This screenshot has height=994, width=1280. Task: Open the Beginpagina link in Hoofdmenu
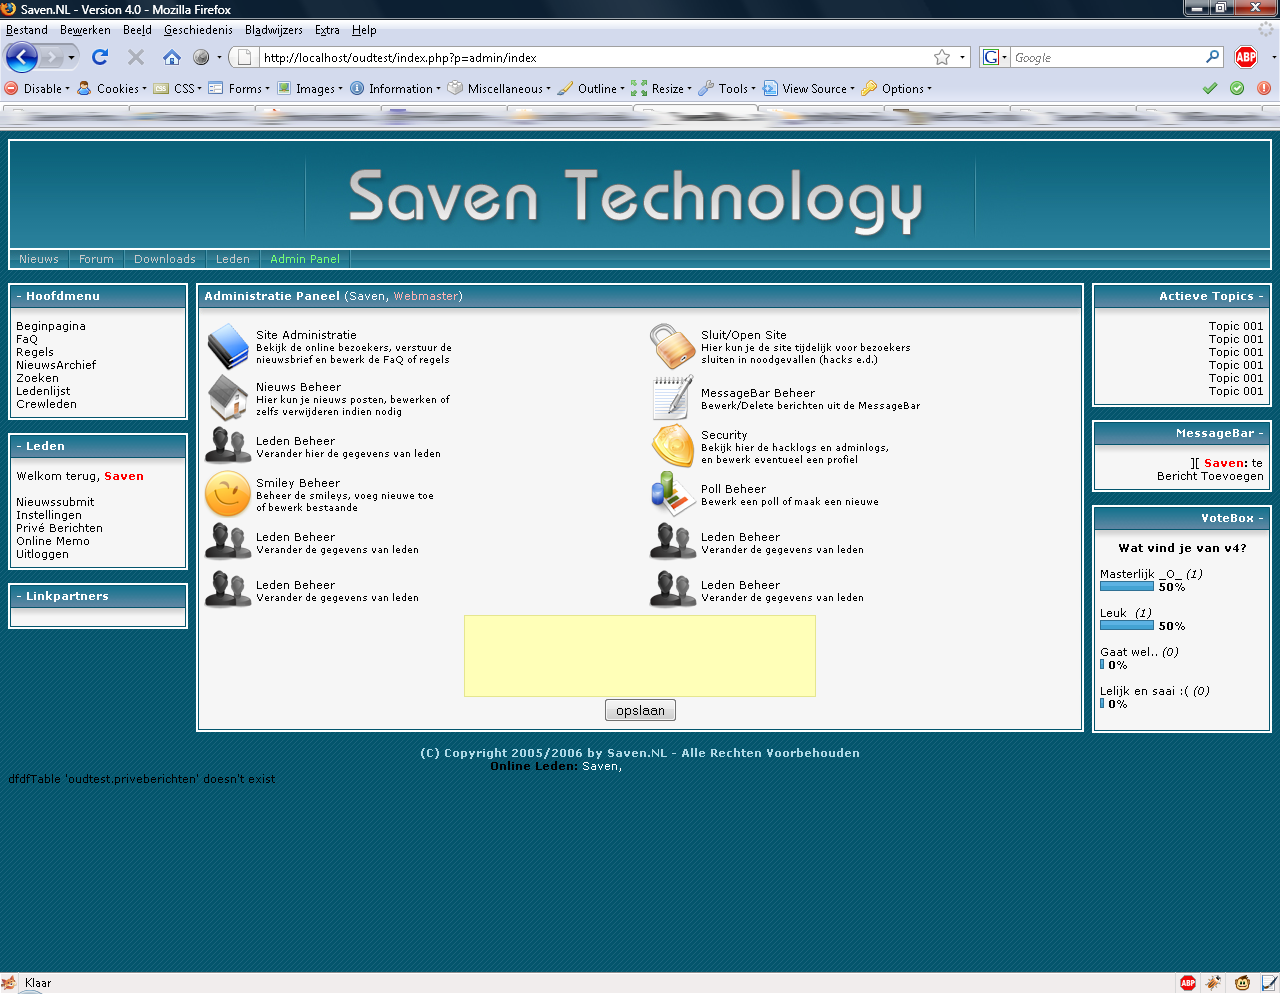pos(51,326)
